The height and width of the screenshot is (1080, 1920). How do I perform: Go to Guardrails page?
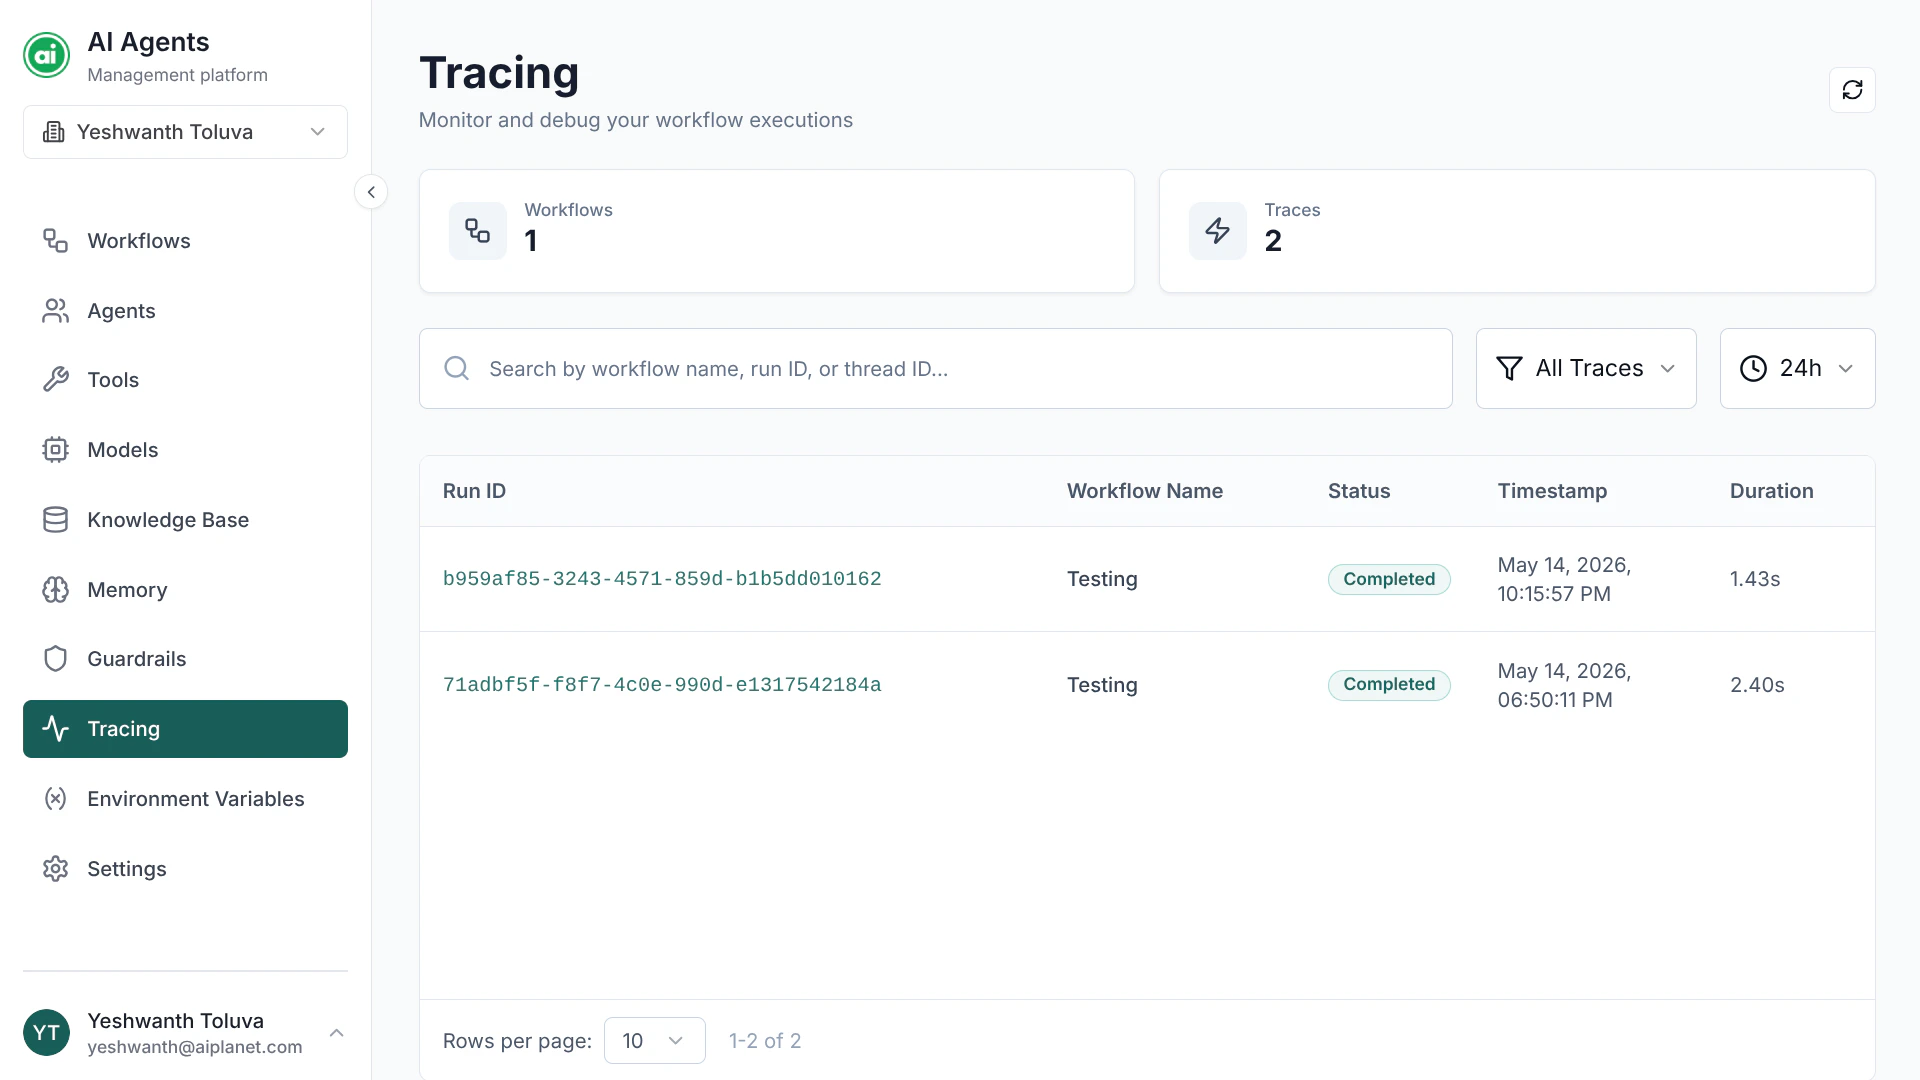(185, 659)
